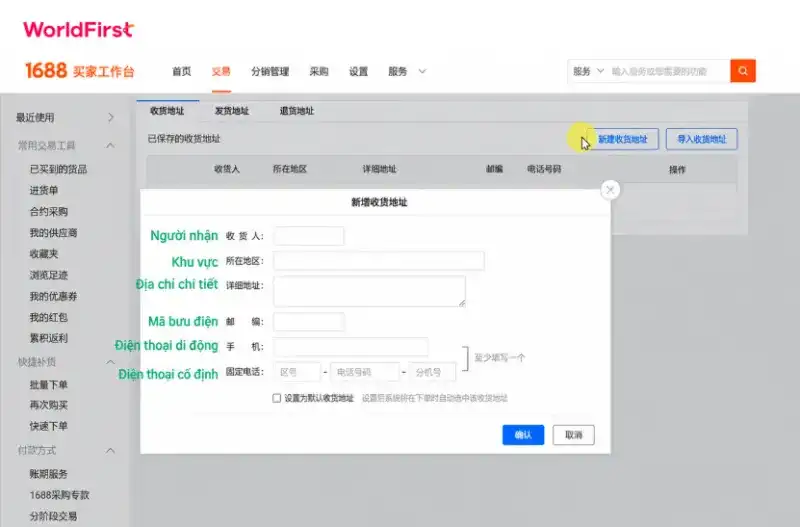The height and width of the screenshot is (527, 800).
Task: Open the 设置 navigation item
Action: [358, 71]
